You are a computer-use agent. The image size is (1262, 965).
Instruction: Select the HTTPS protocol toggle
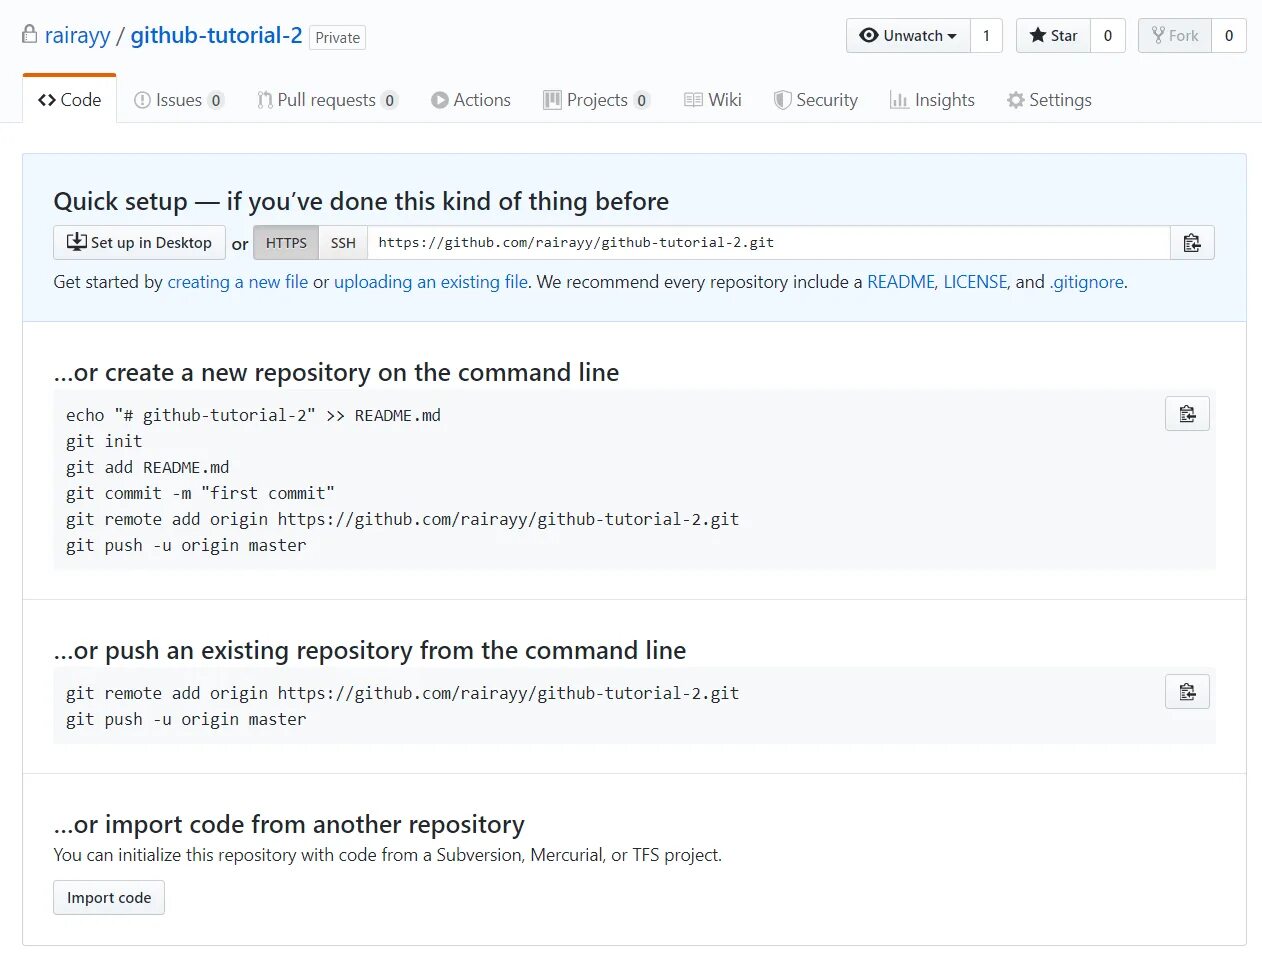(286, 243)
